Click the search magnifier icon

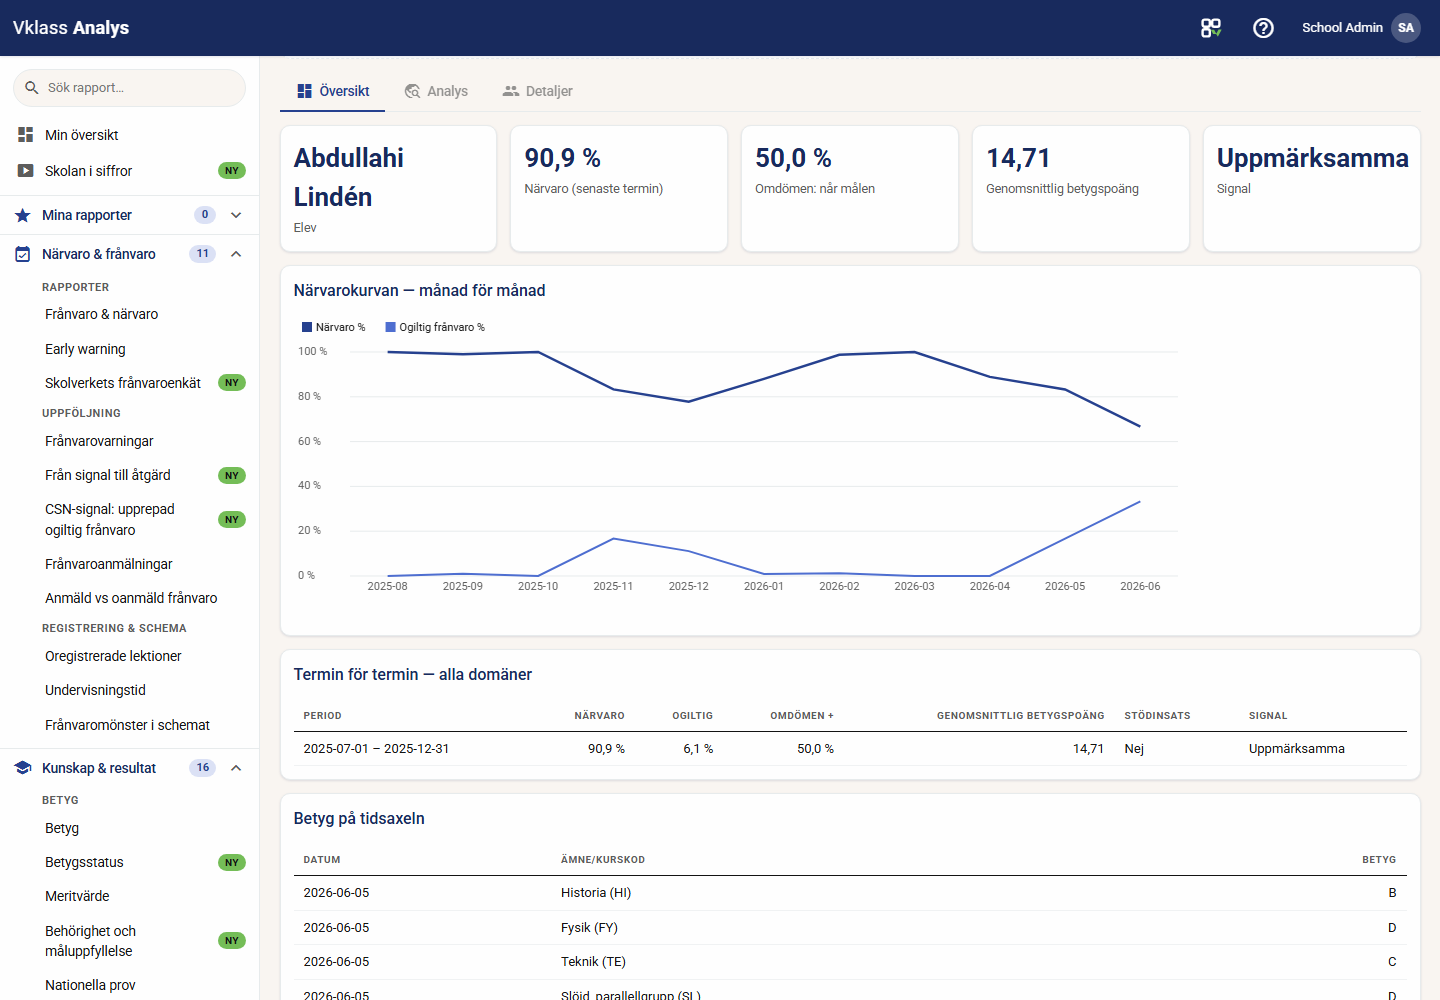[32, 88]
